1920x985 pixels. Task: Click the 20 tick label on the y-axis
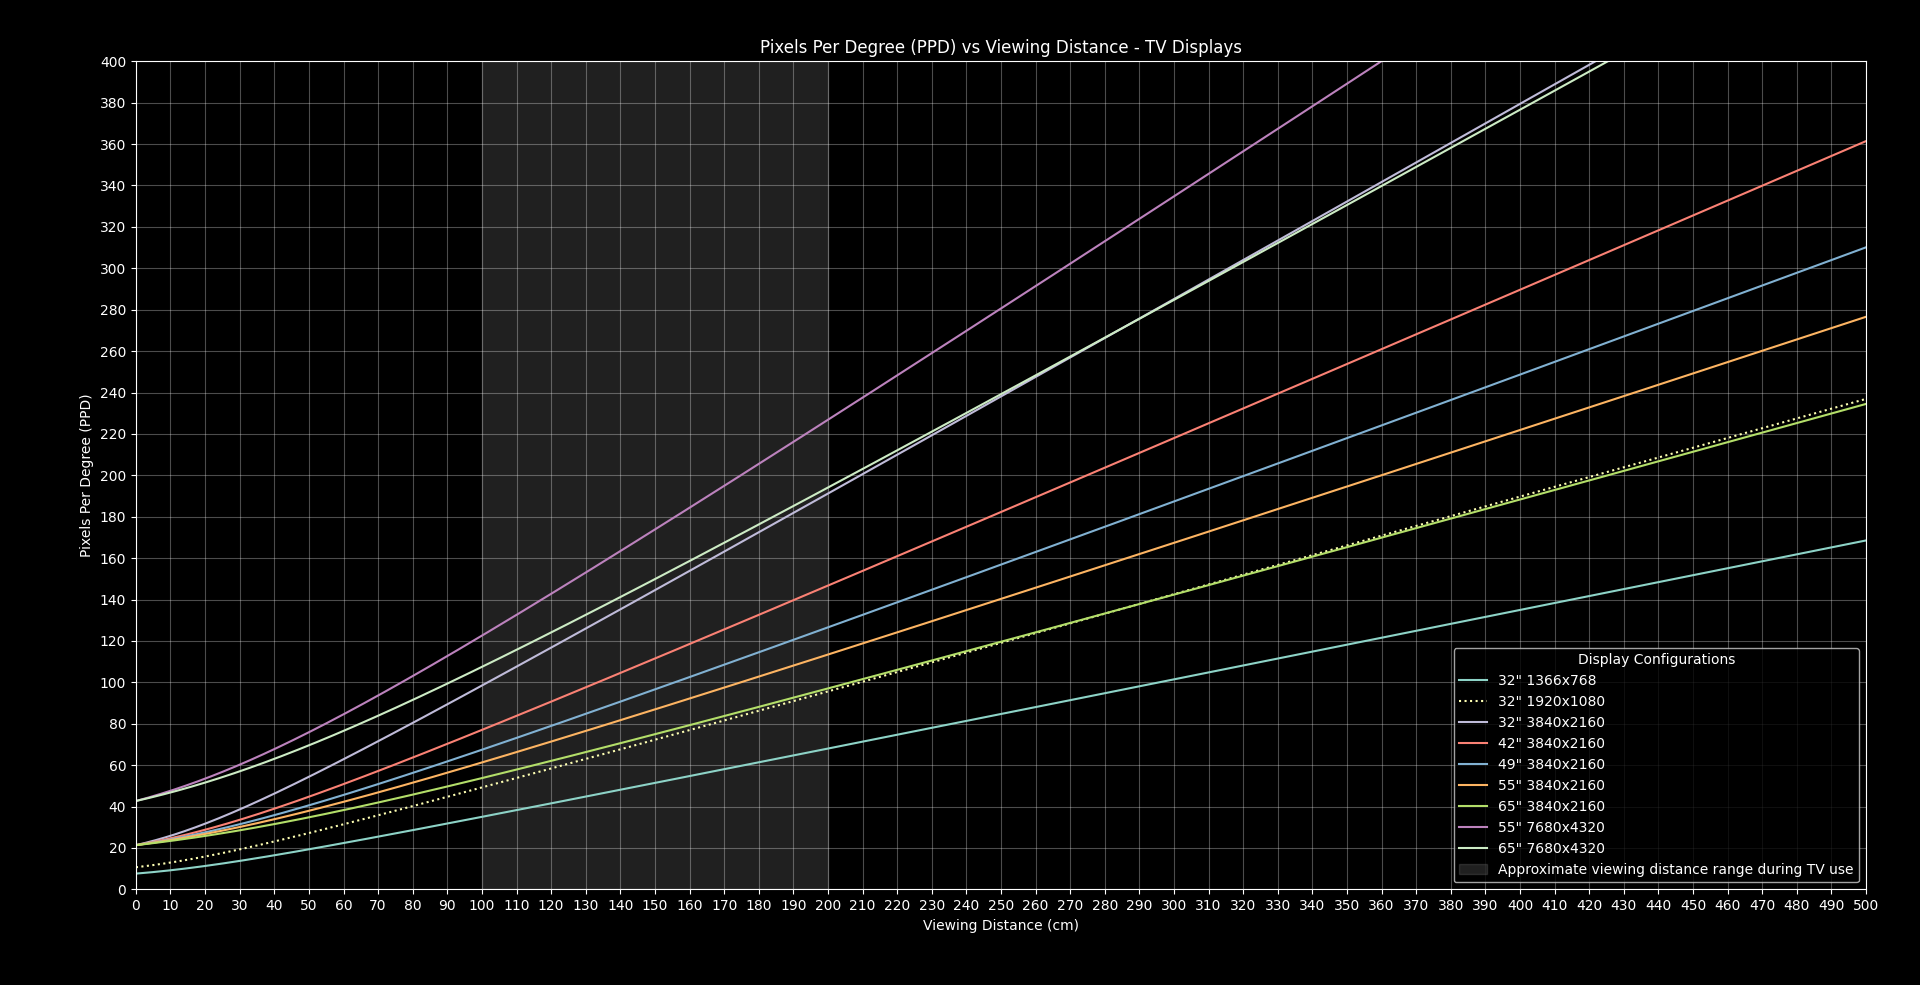(x=118, y=849)
